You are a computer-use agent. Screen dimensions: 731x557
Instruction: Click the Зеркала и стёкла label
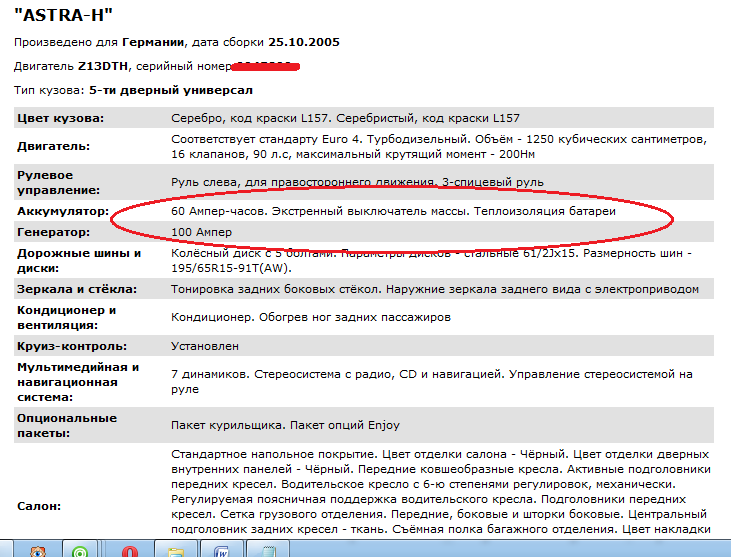click(x=77, y=289)
